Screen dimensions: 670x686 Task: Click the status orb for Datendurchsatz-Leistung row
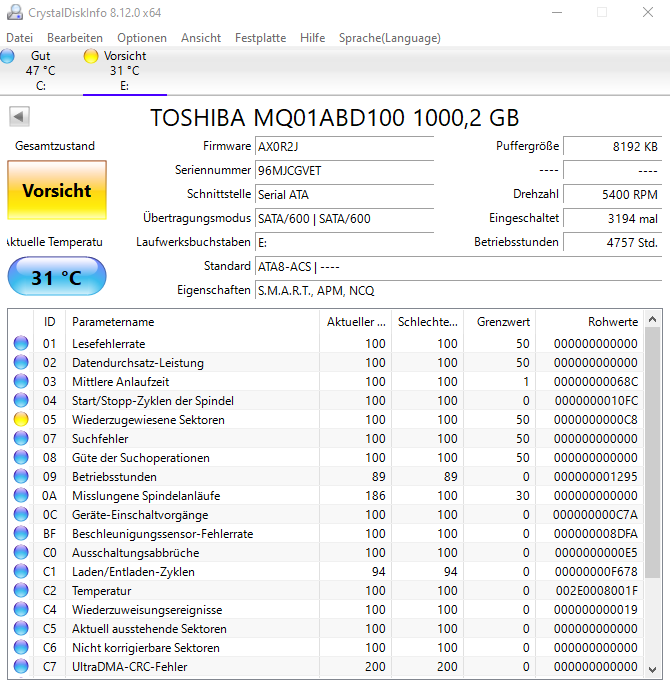pos(21,362)
